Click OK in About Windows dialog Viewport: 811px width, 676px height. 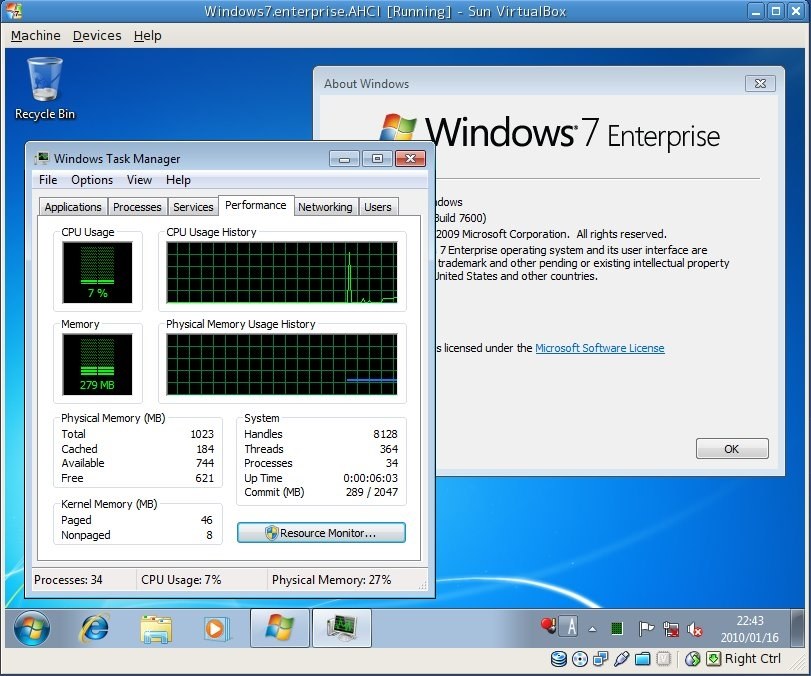732,449
